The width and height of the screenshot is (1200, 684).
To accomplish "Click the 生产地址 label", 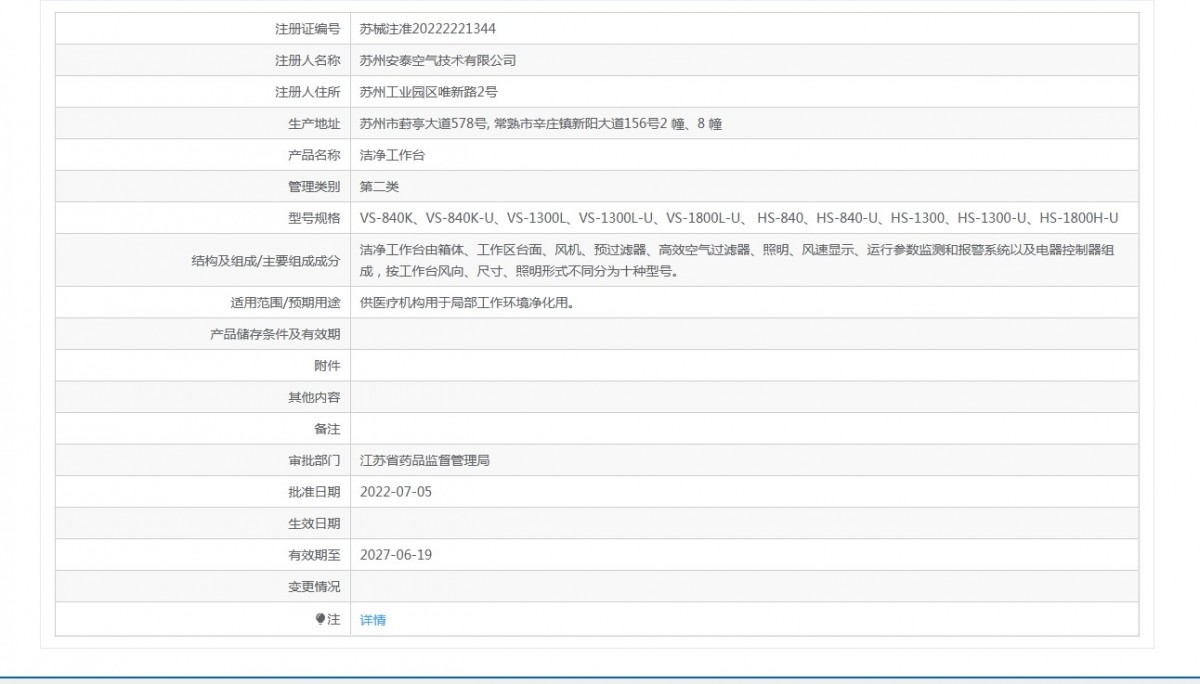I will point(314,124).
